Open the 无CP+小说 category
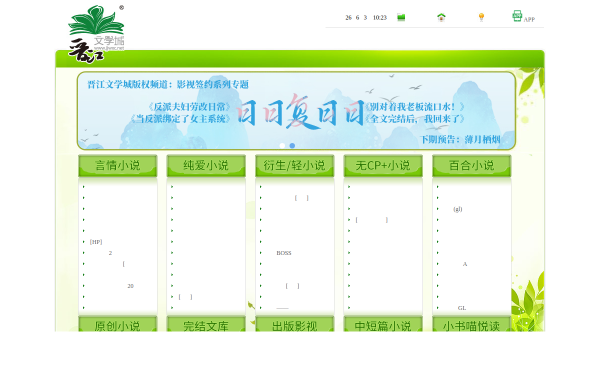 pyautogui.click(x=383, y=166)
